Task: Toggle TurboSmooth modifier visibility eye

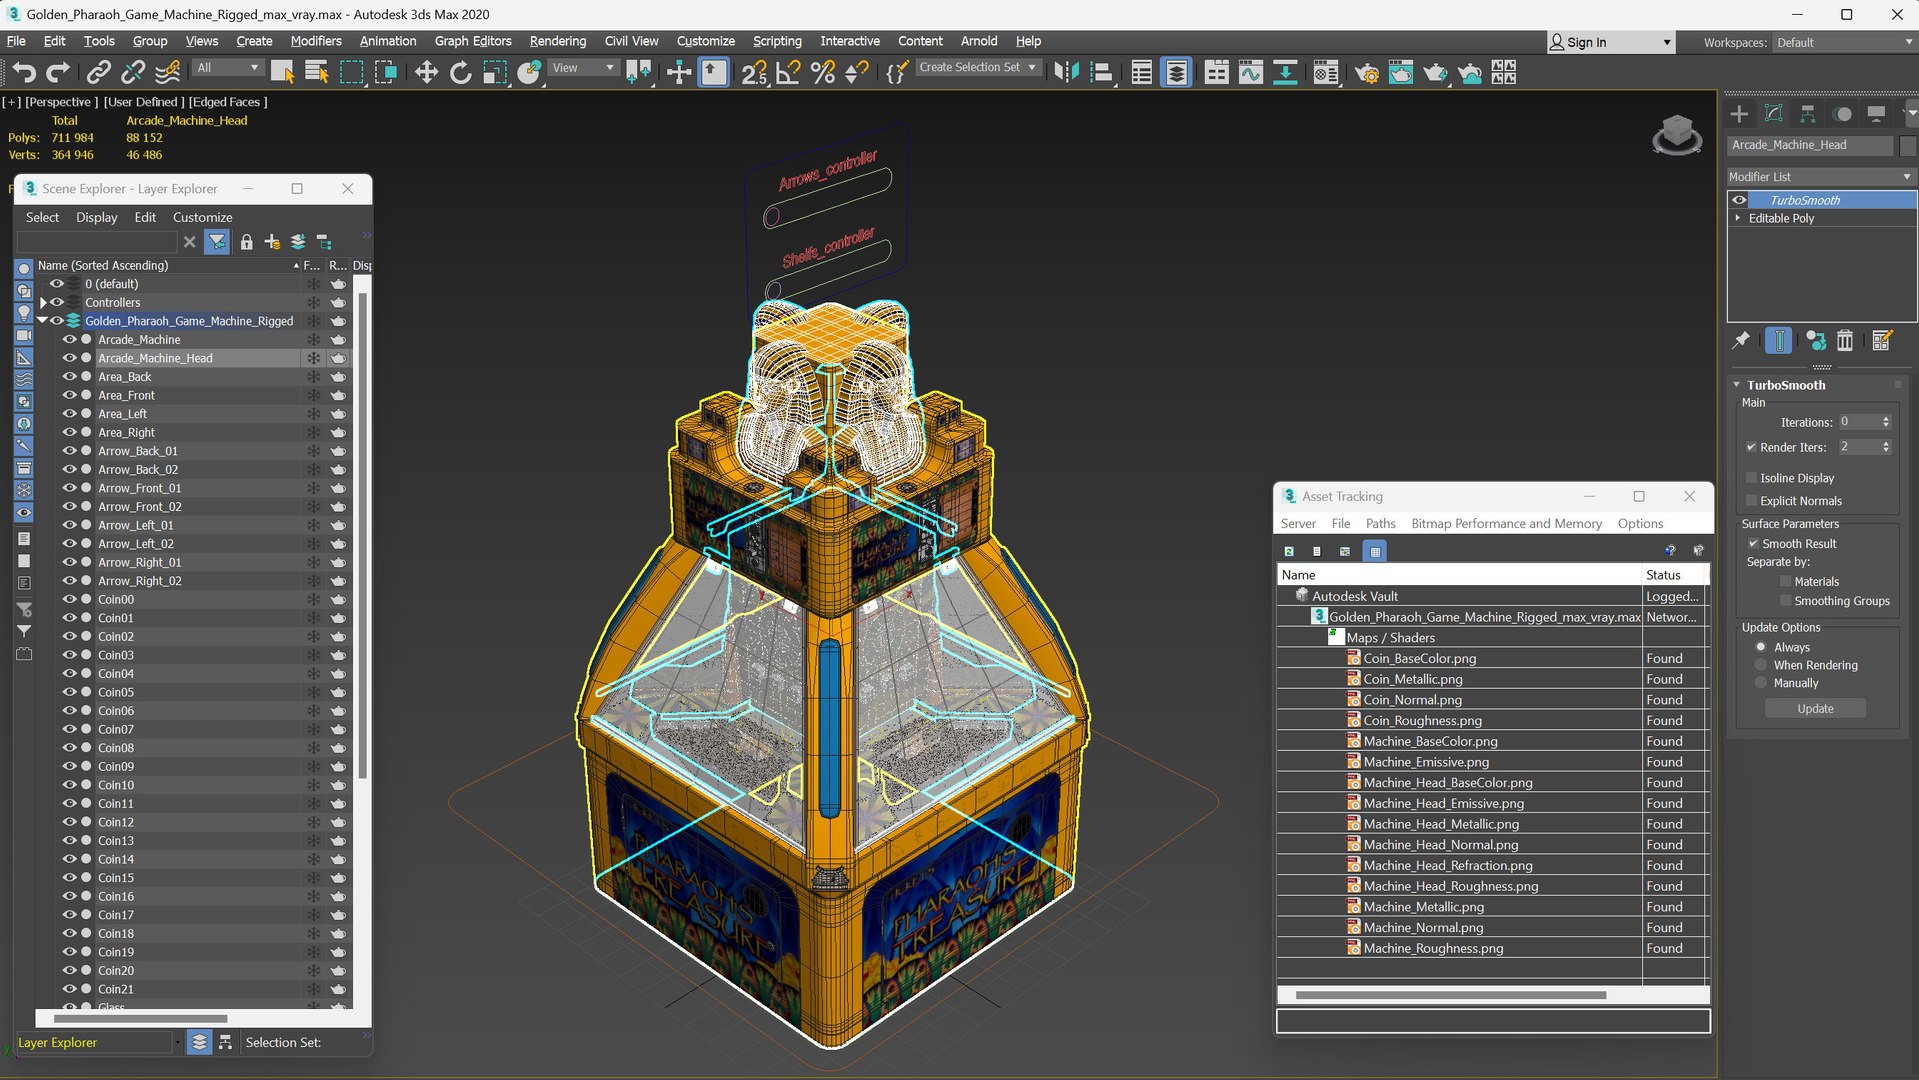Action: point(1739,200)
